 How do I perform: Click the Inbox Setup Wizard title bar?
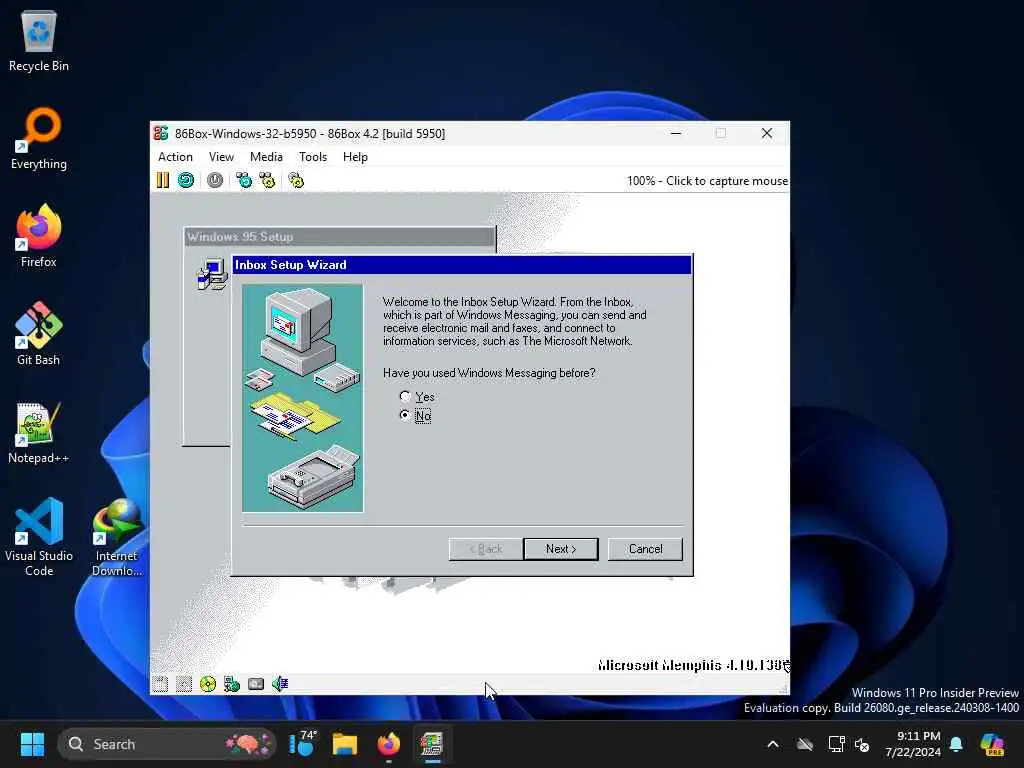(462, 264)
